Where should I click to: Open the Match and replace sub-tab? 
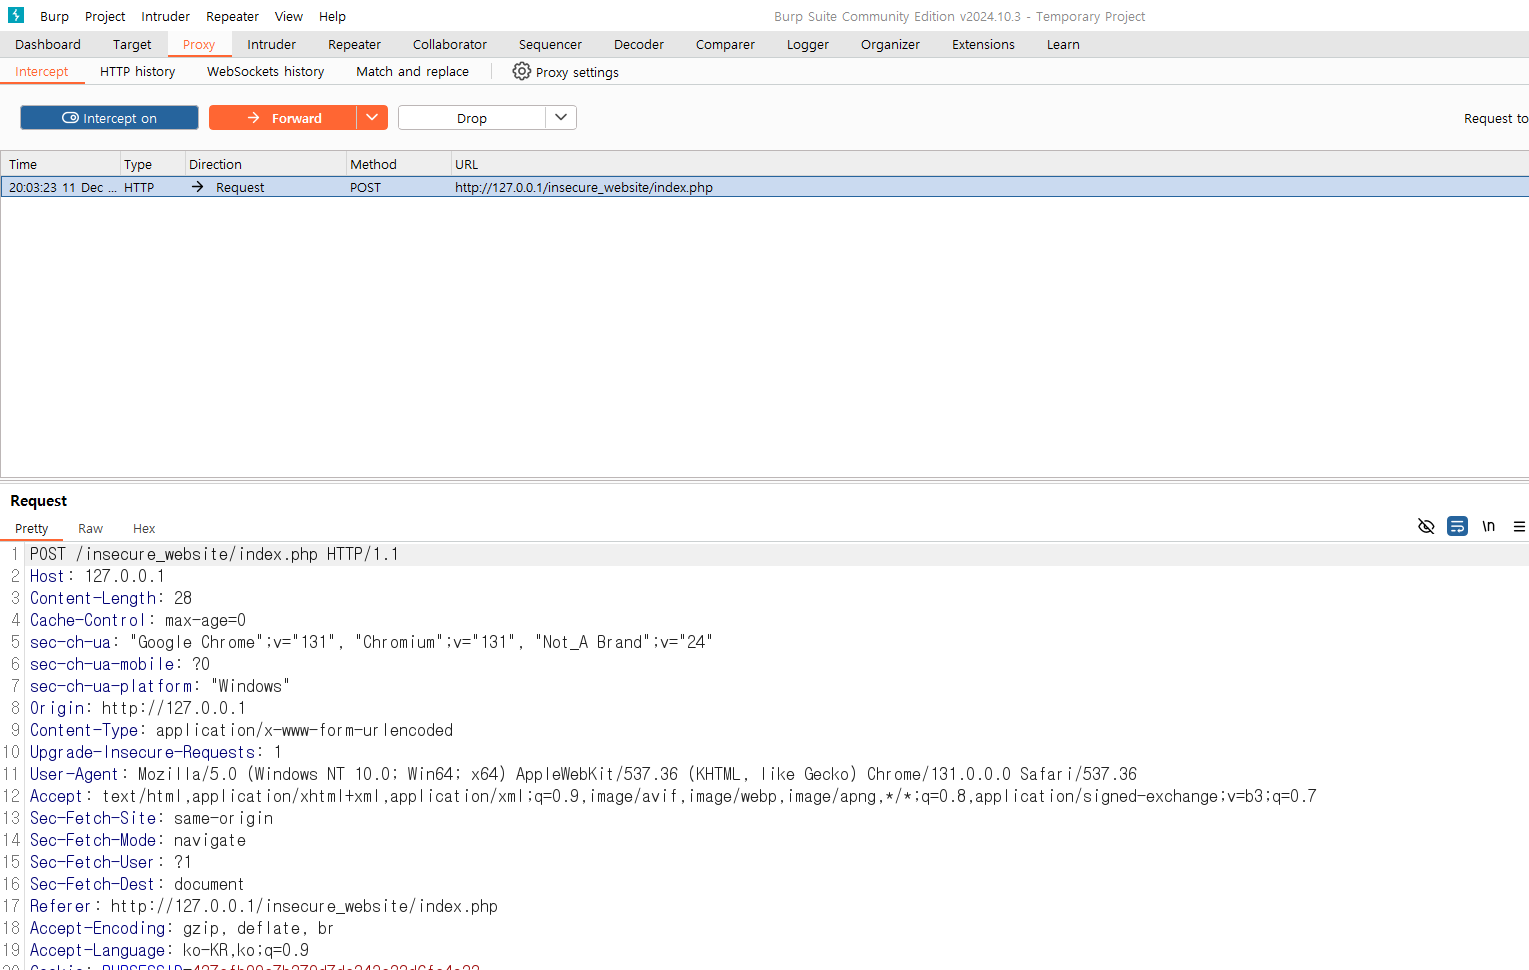(x=412, y=71)
